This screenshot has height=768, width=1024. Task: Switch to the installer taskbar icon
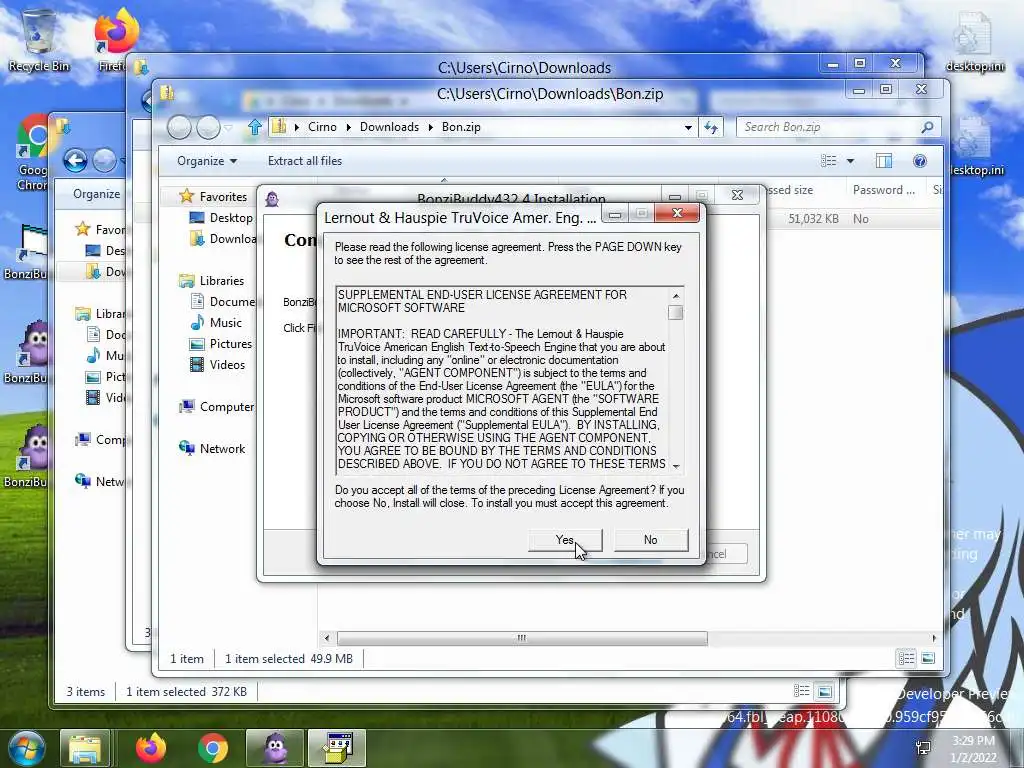point(337,748)
